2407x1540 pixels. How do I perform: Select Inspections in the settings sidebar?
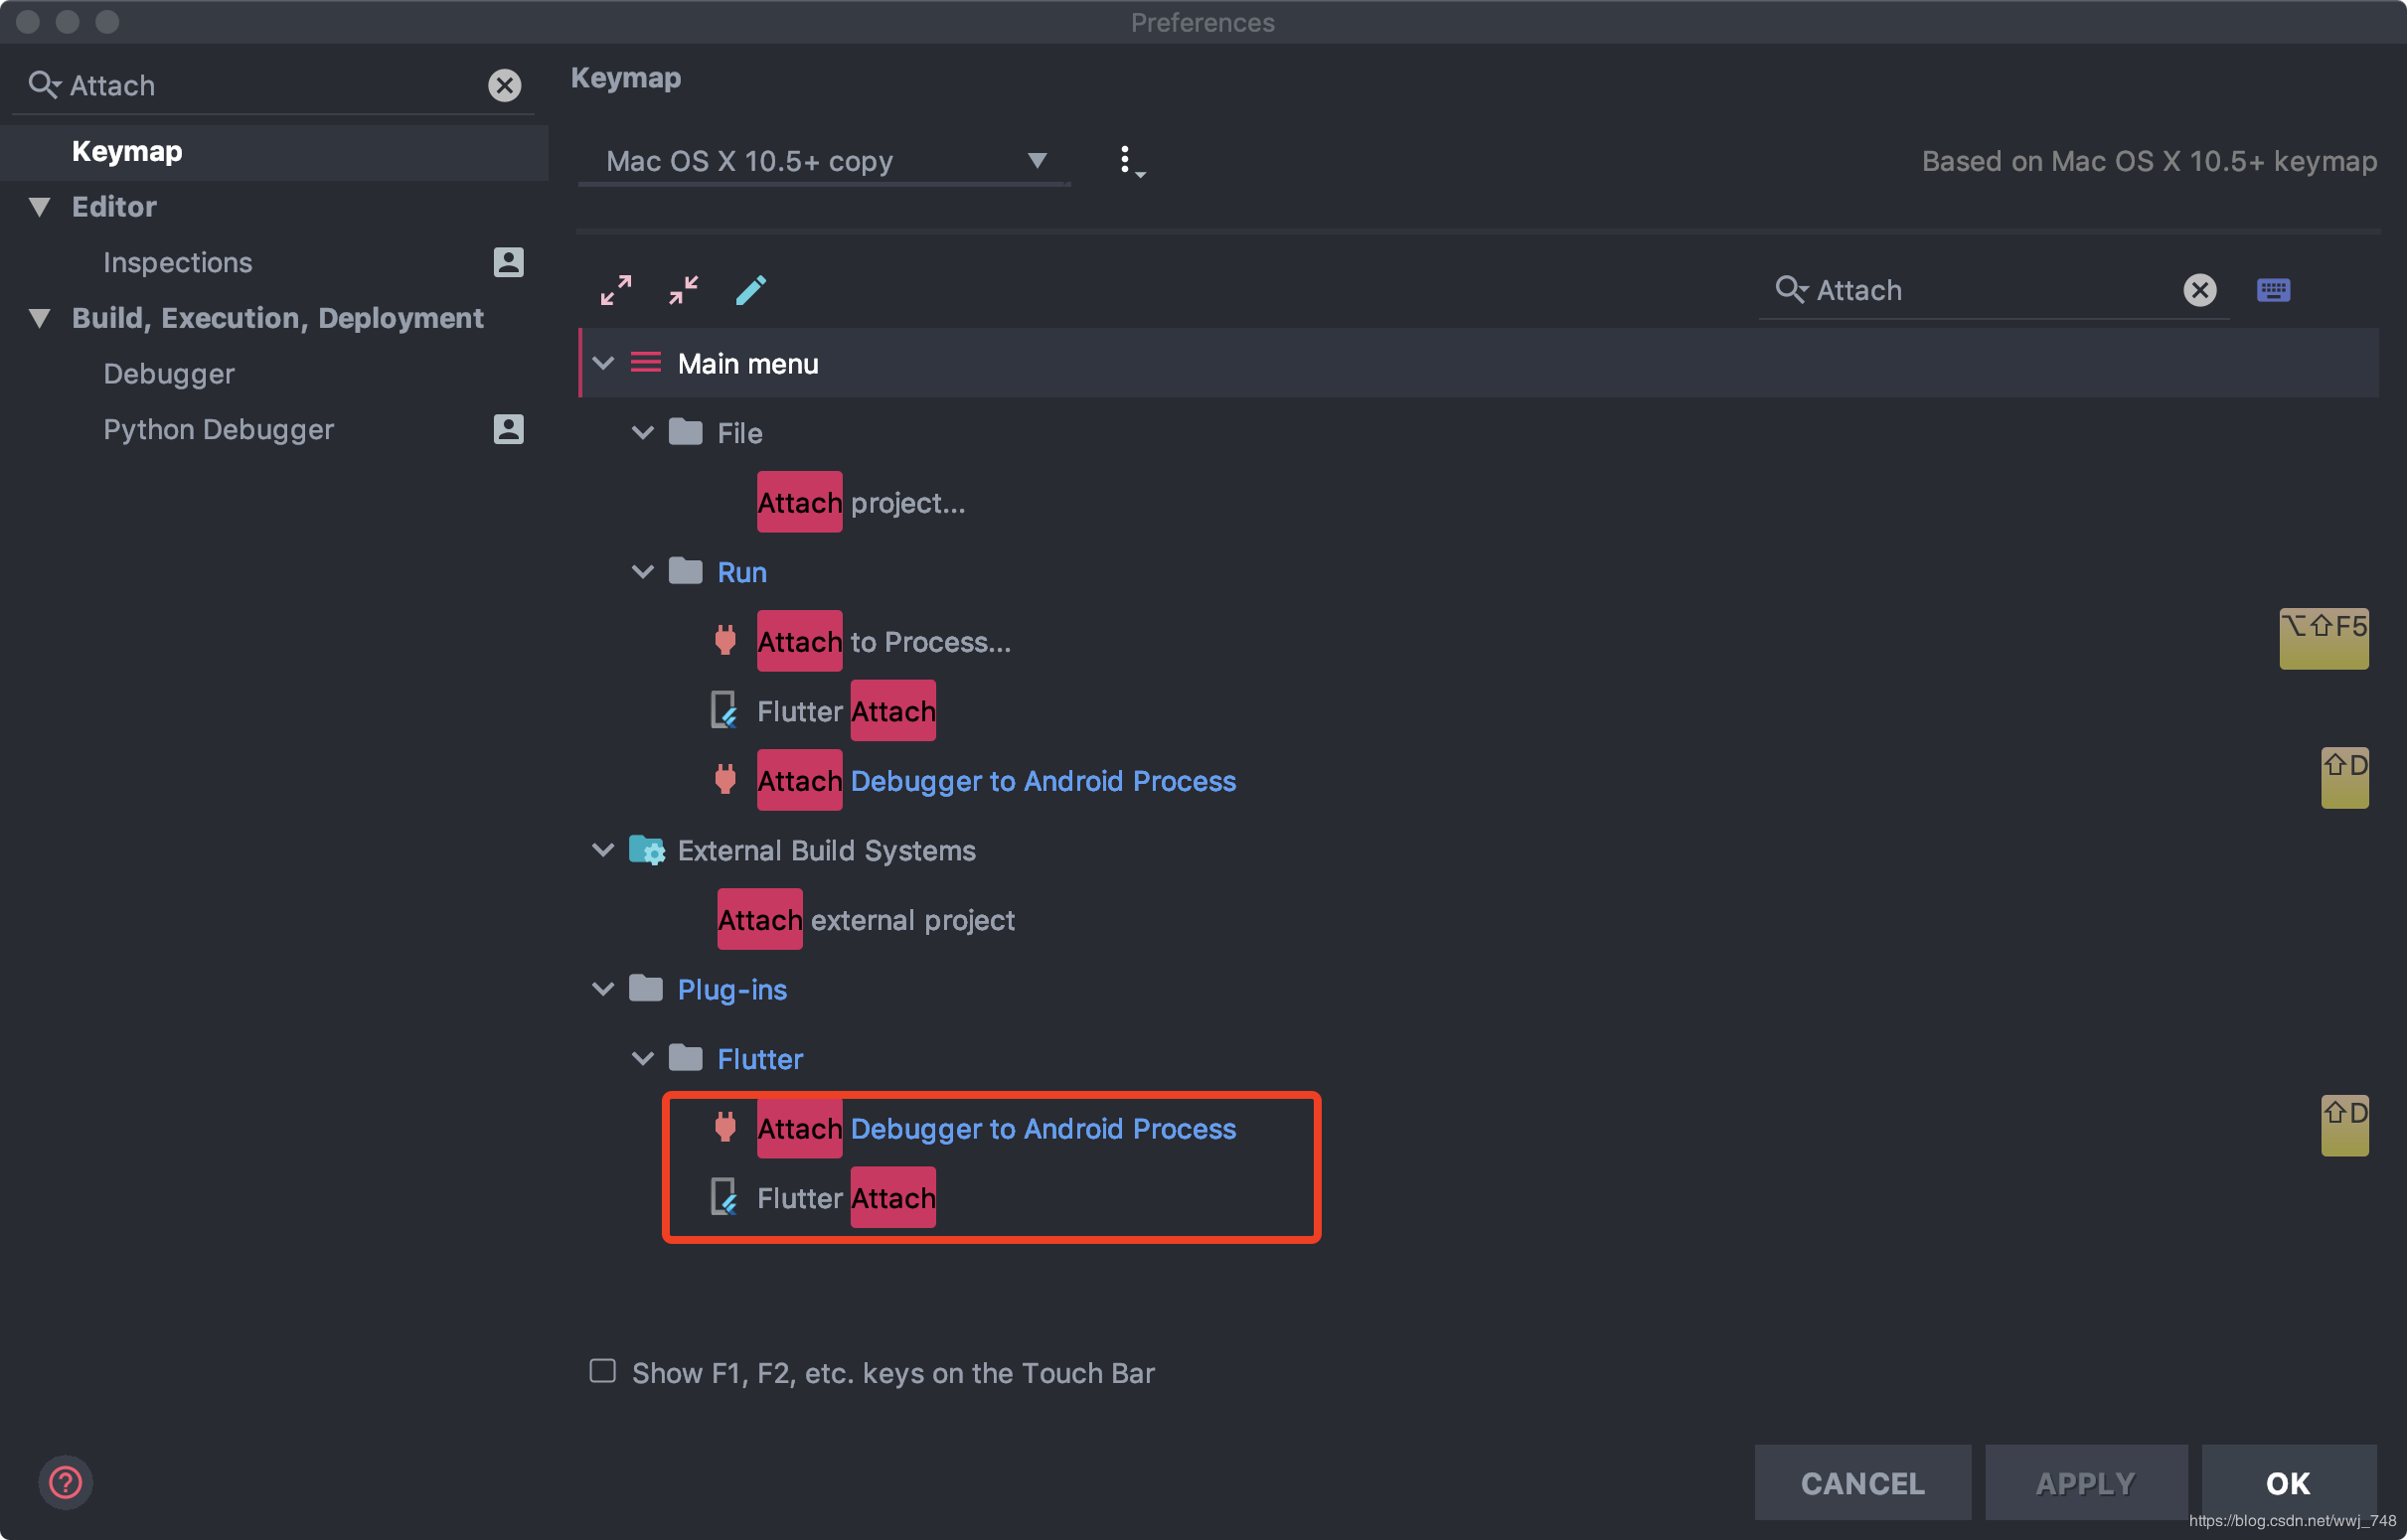(x=177, y=263)
